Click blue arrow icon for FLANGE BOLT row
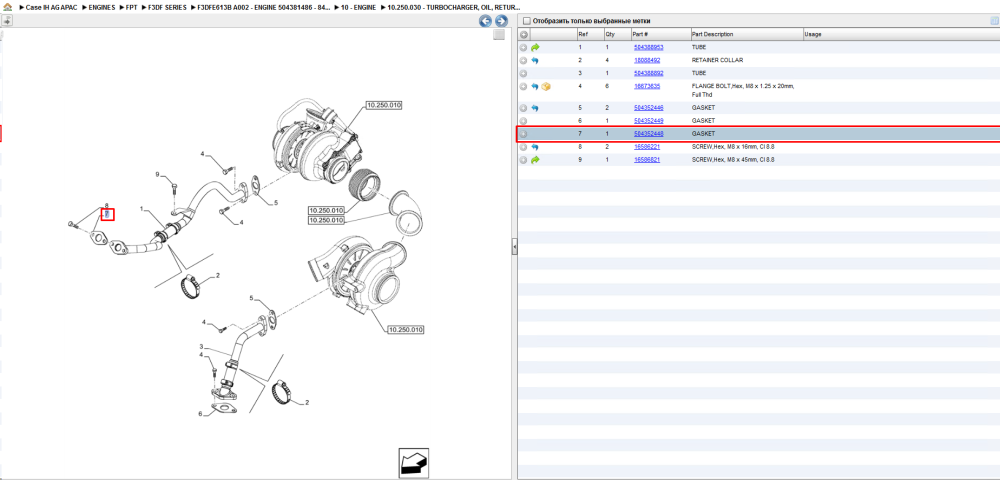The image size is (1000, 480). tap(535, 86)
